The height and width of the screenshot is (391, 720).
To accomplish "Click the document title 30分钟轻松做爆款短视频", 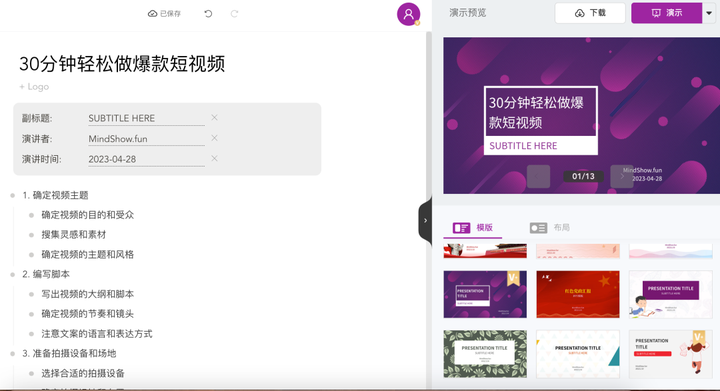I will click(x=122, y=64).
